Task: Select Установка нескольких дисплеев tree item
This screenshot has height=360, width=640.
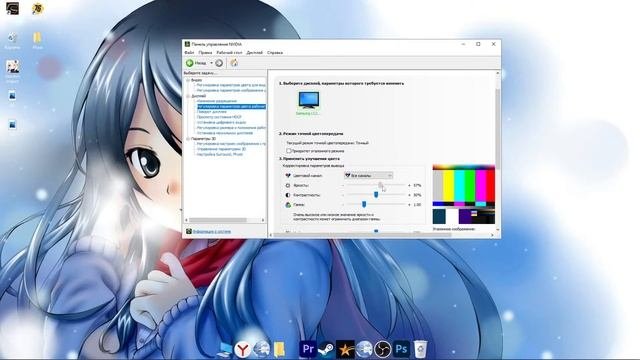Action: pos(225,133)
